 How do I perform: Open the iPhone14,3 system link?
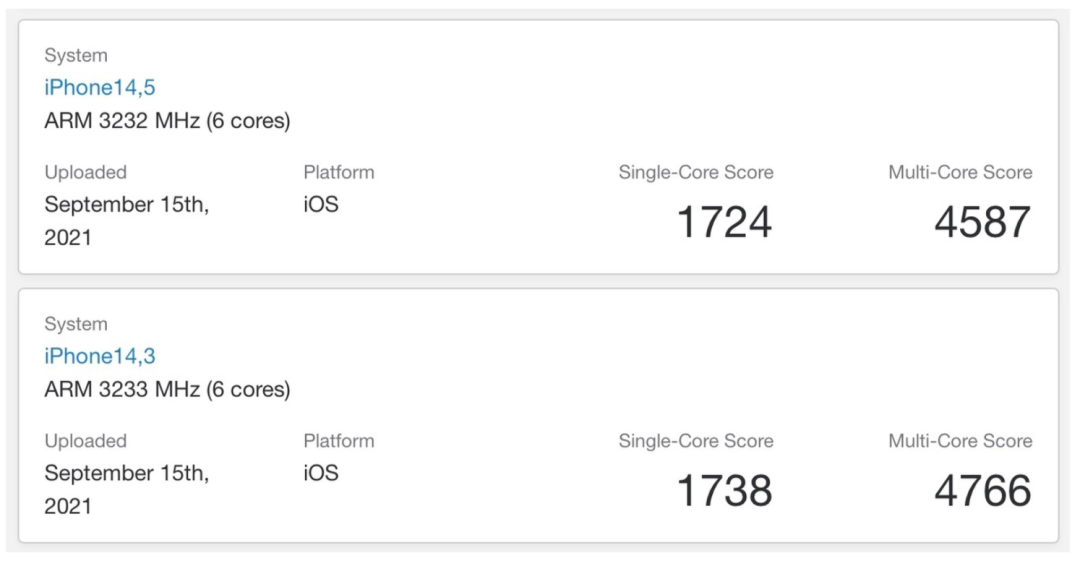(x=100, y=357)
